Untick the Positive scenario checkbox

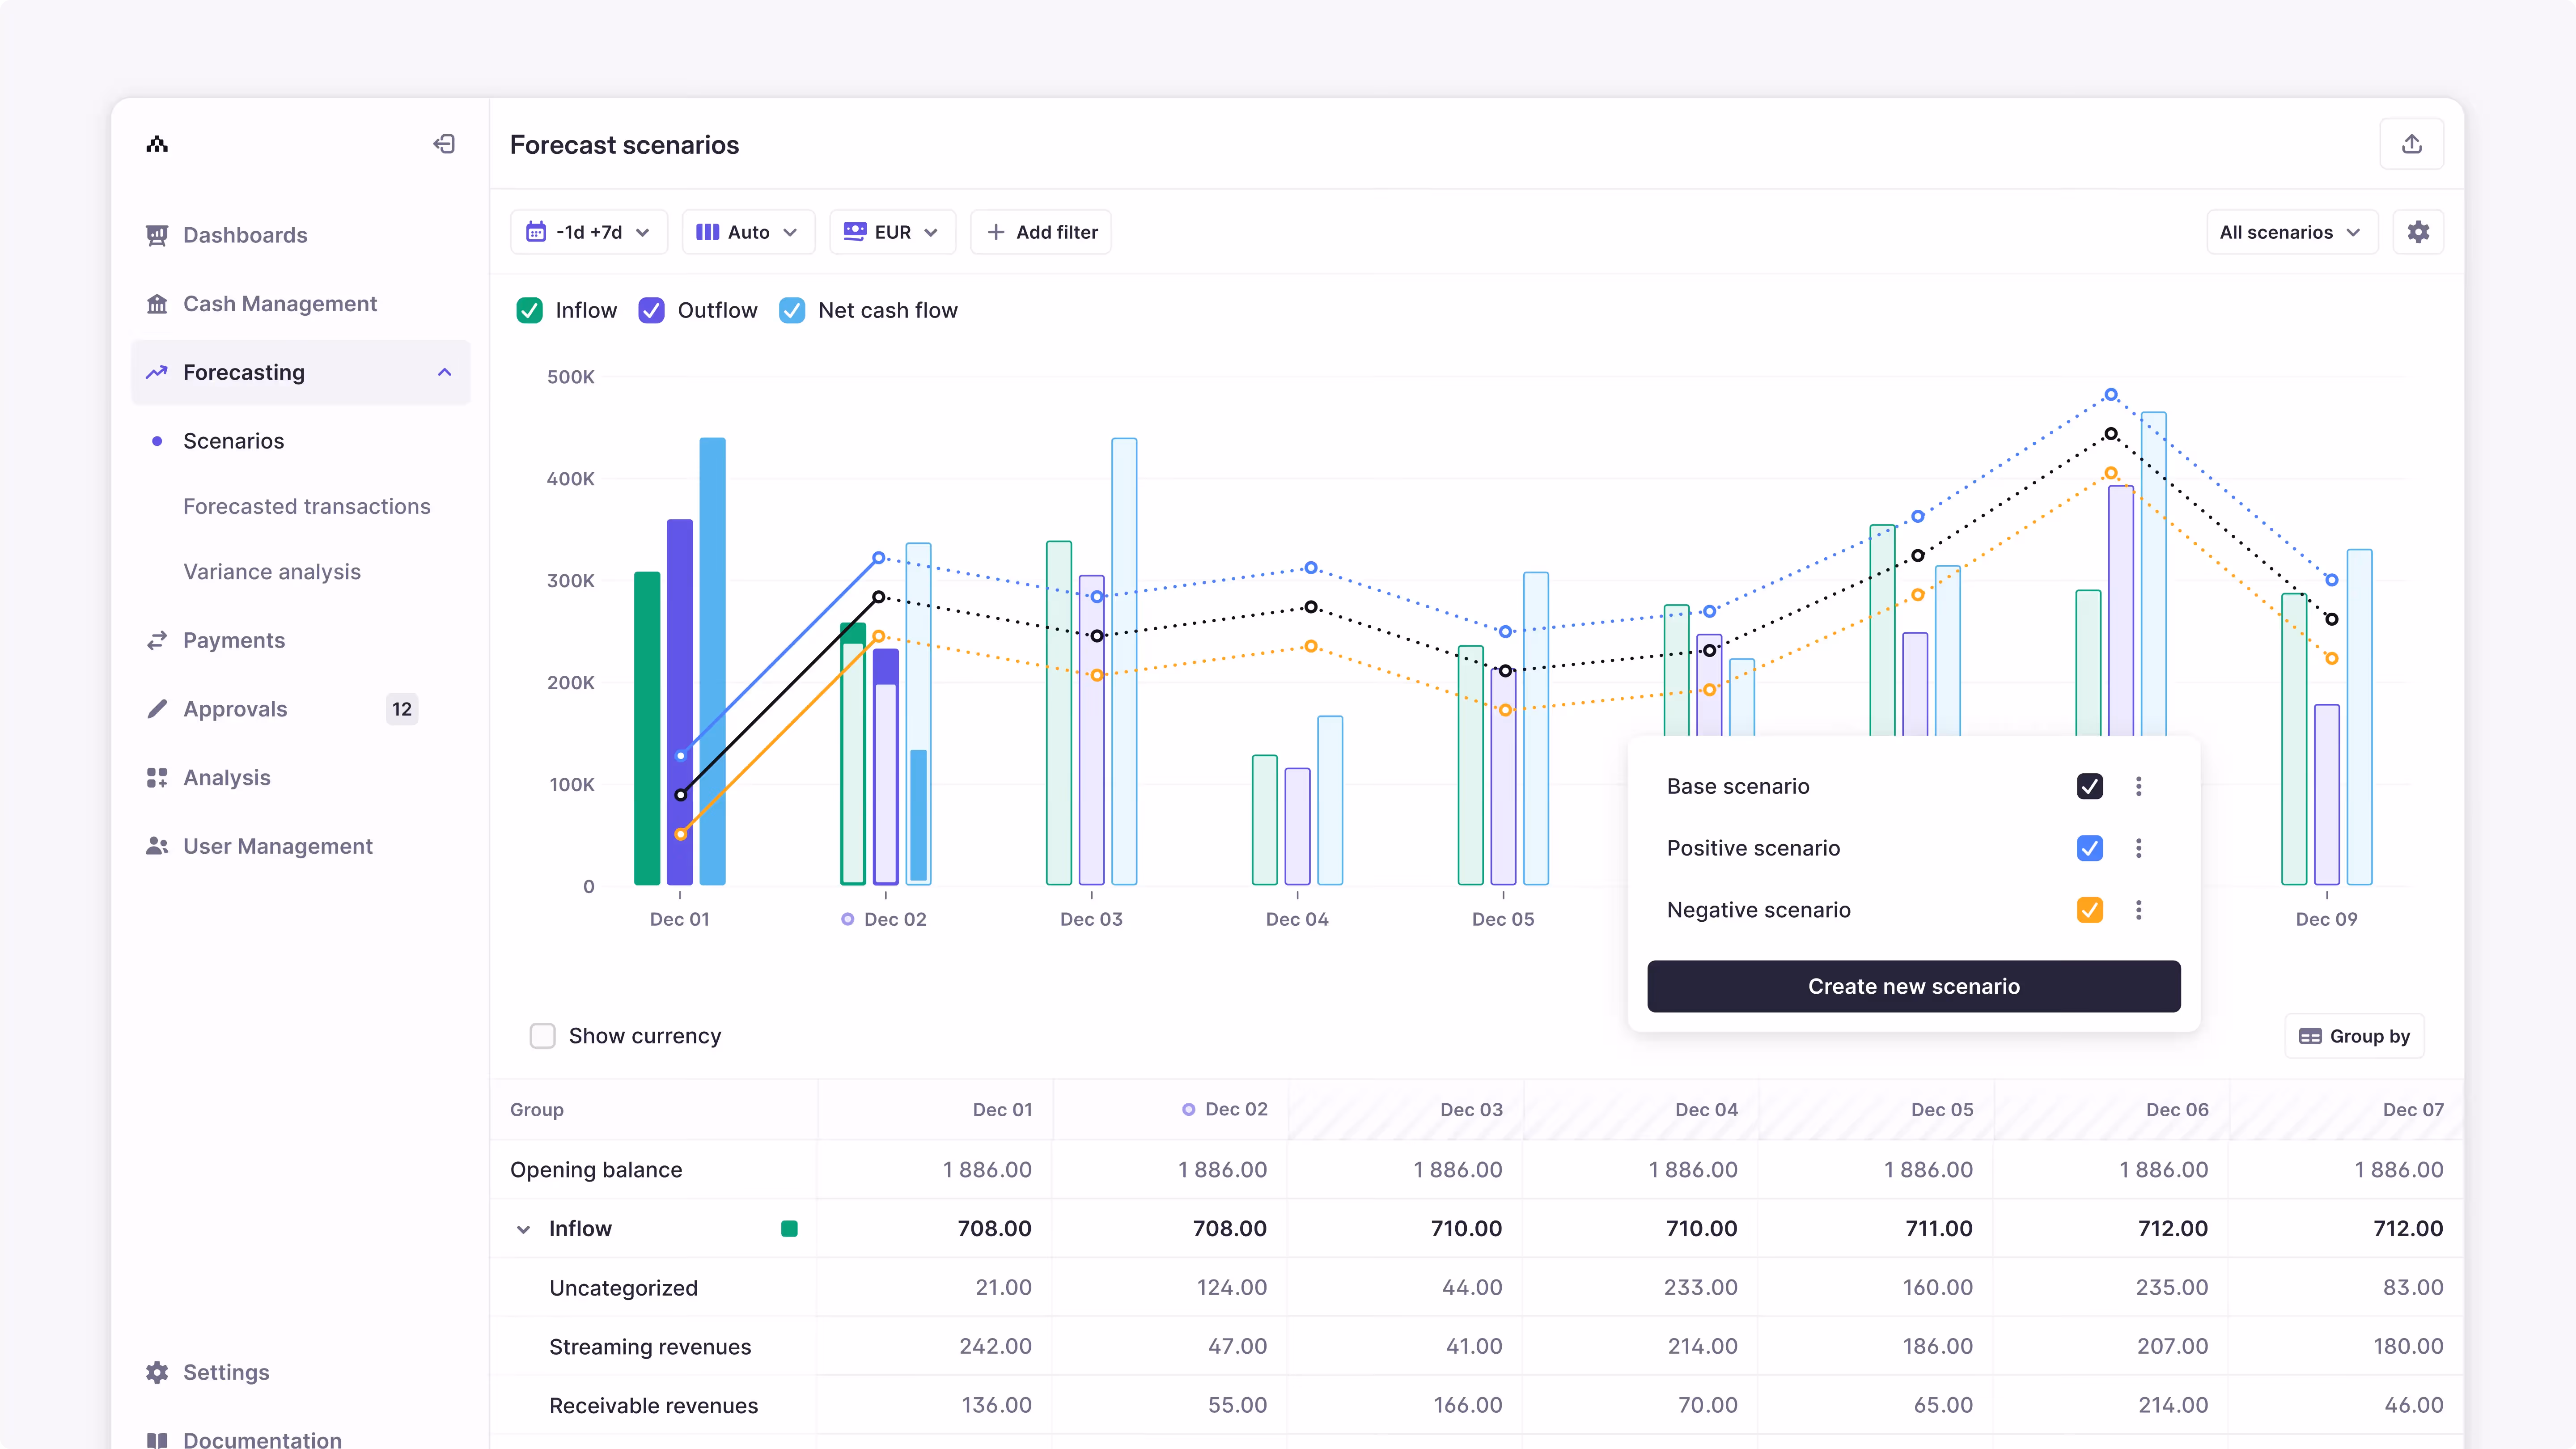2089,848
